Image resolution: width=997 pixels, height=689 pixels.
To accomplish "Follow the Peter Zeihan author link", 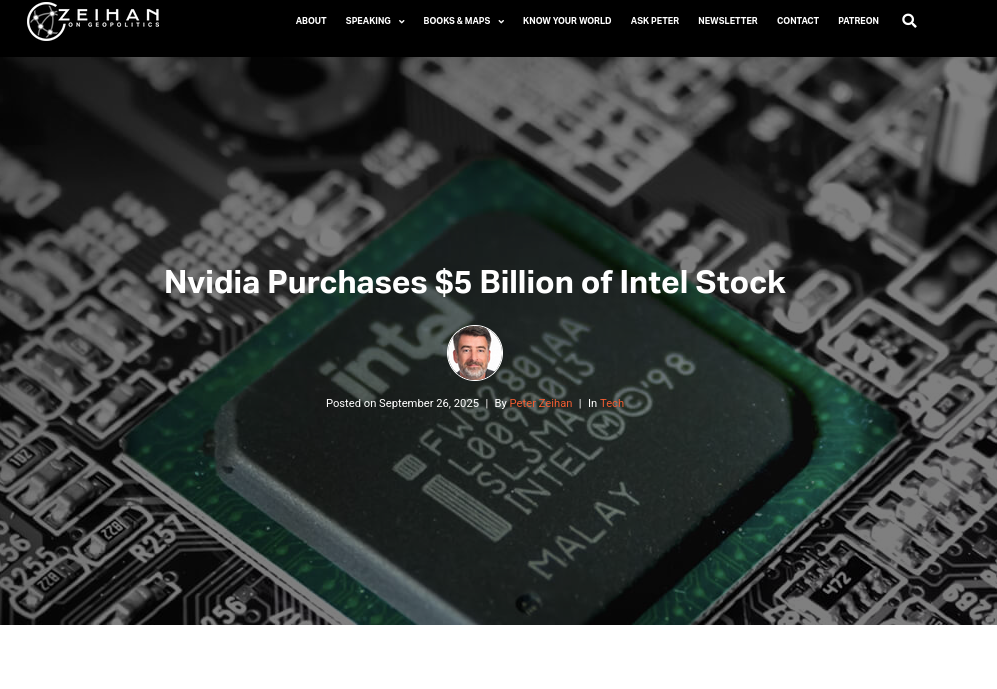I will 540,403.
